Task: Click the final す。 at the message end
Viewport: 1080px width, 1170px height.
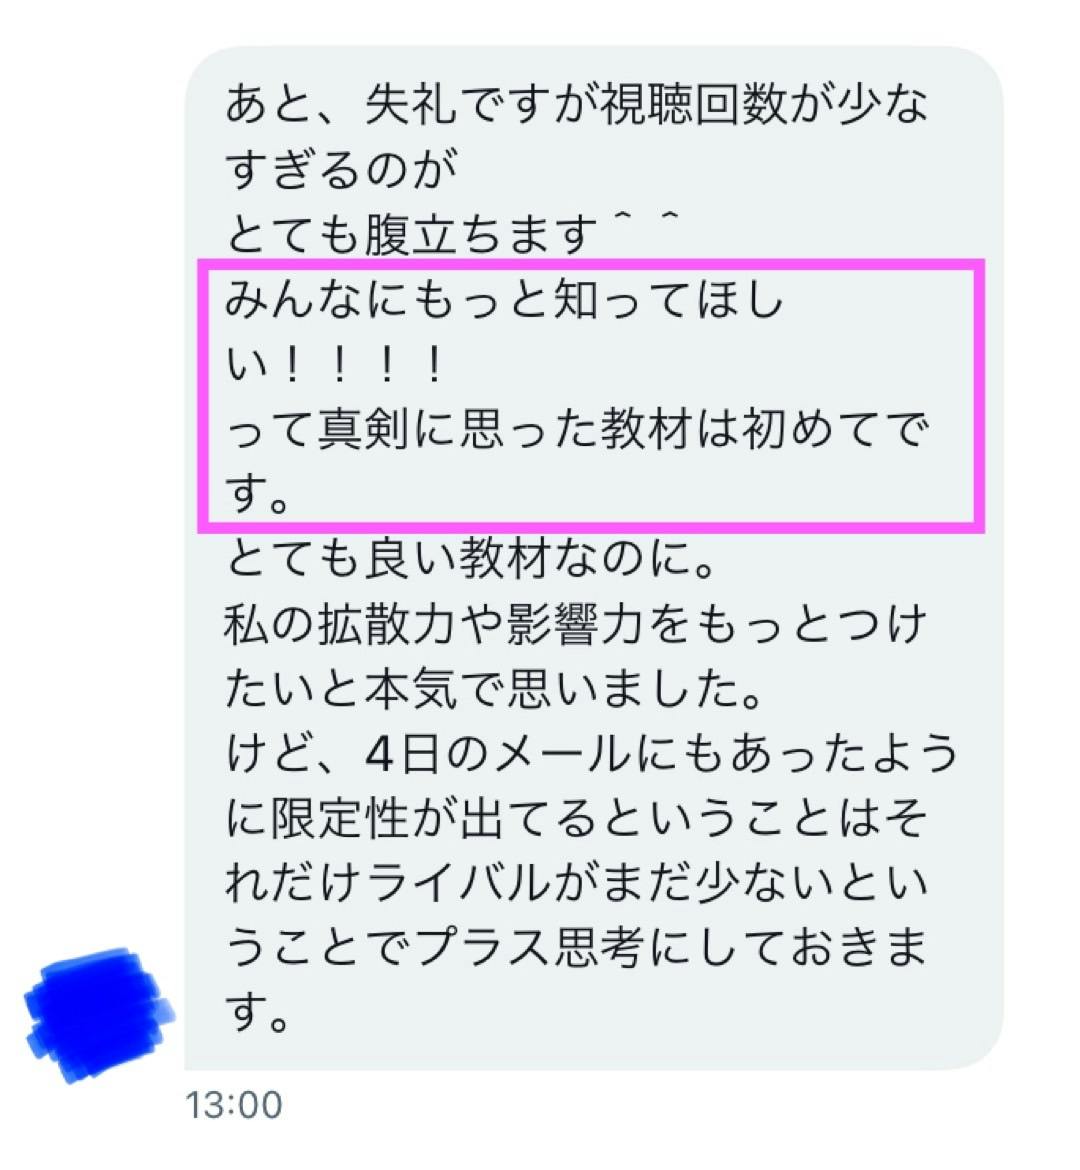Action: pos(257,1013)
